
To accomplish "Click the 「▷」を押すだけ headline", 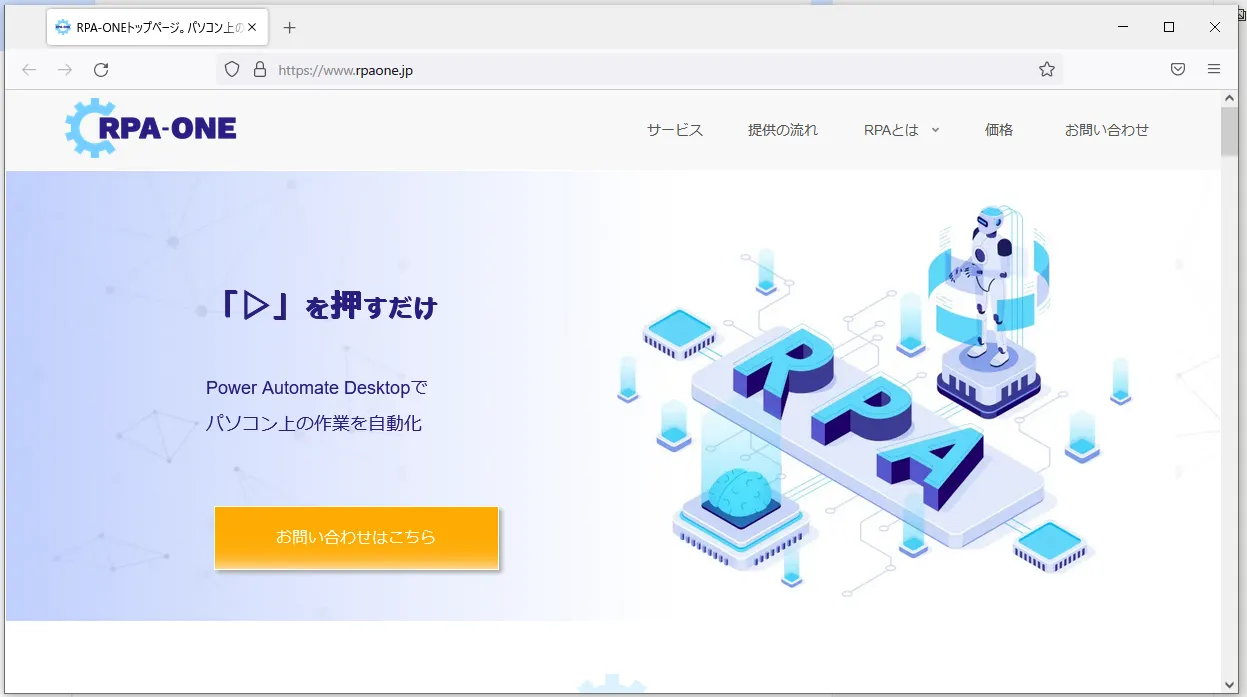I will (x=328, y=305).
